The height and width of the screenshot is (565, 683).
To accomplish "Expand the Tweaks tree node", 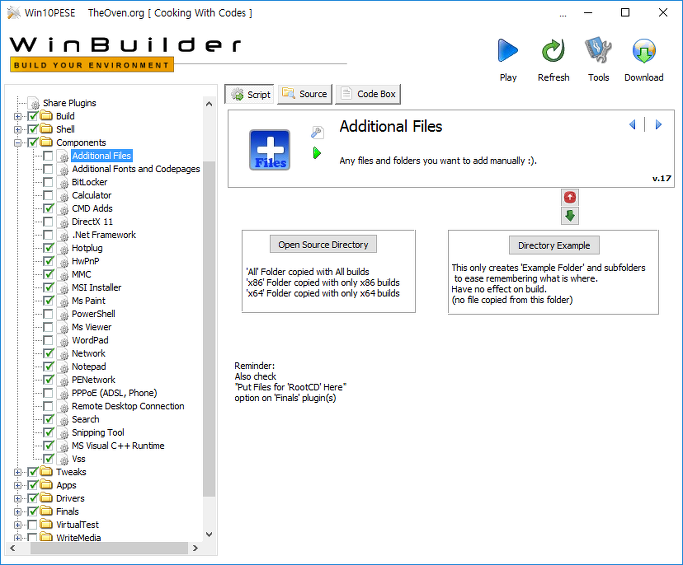I will [18, 472].
